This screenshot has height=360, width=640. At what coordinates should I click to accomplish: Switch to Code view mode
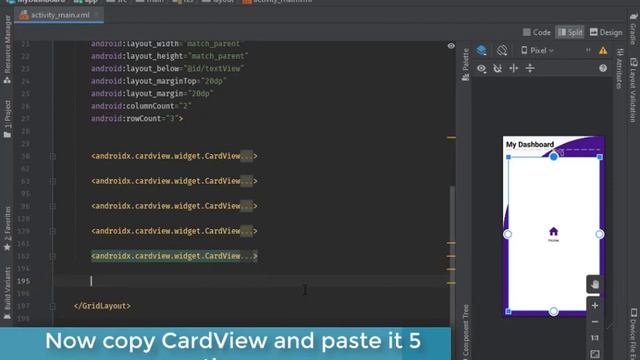tap(537, 32)
